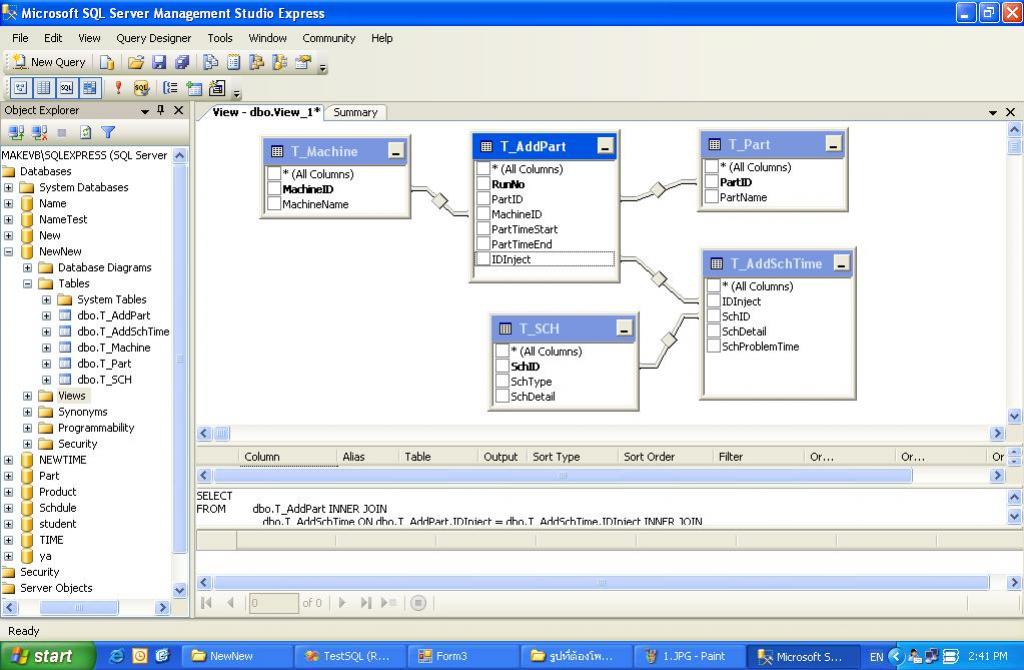Open the Query Designer menu
This screenshot has width=1024, height=670.
[153, 38]
